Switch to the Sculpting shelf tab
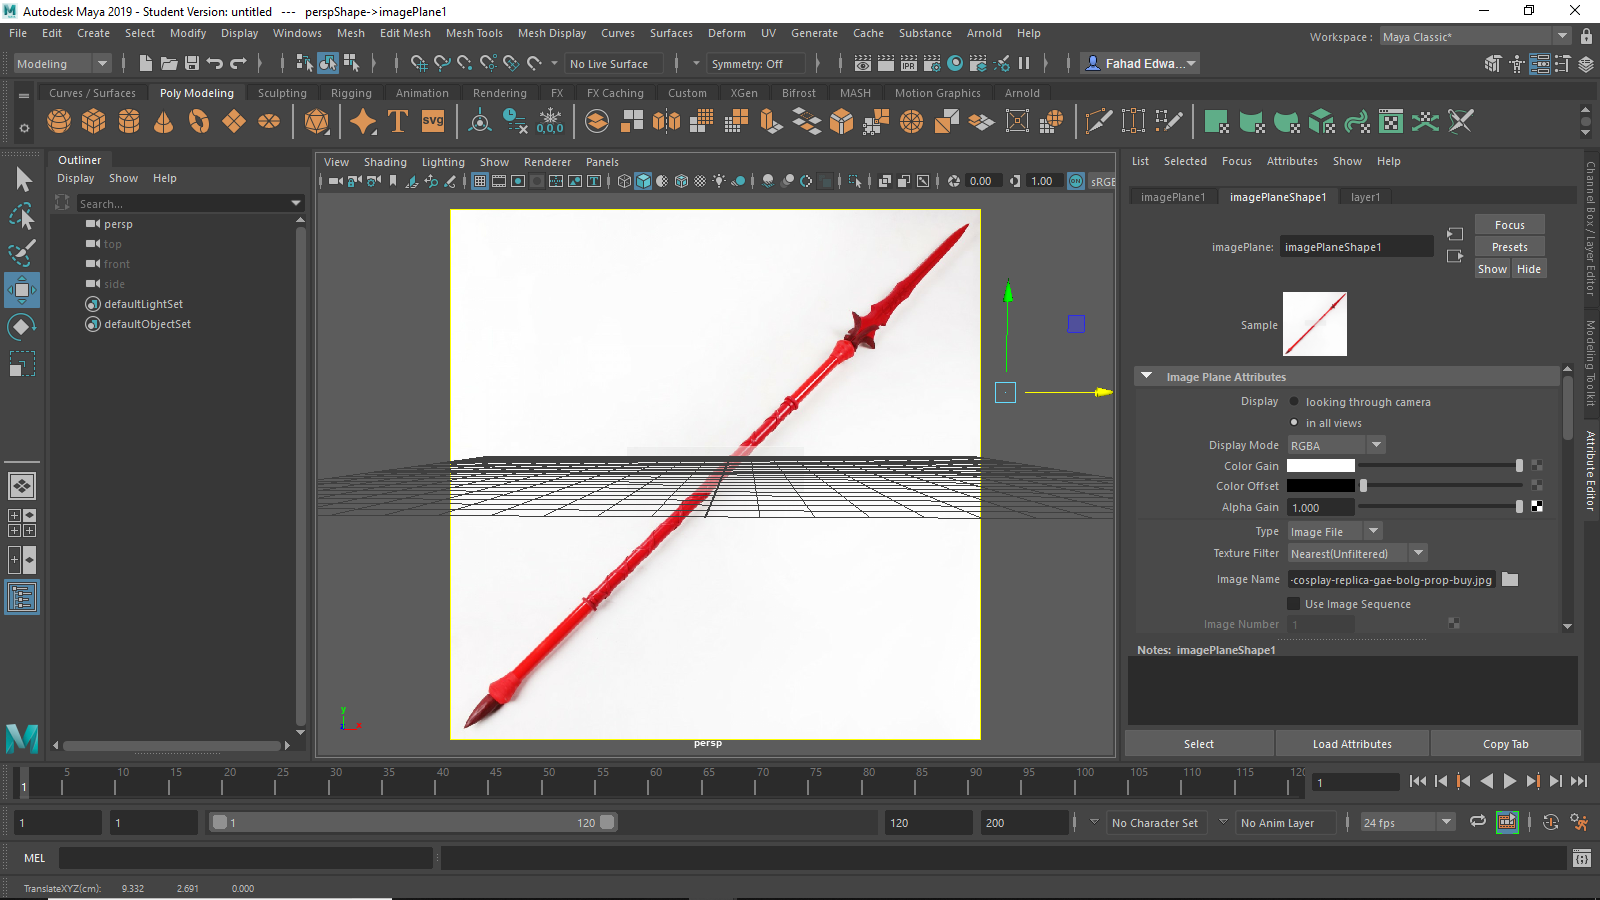 point(282,93)
